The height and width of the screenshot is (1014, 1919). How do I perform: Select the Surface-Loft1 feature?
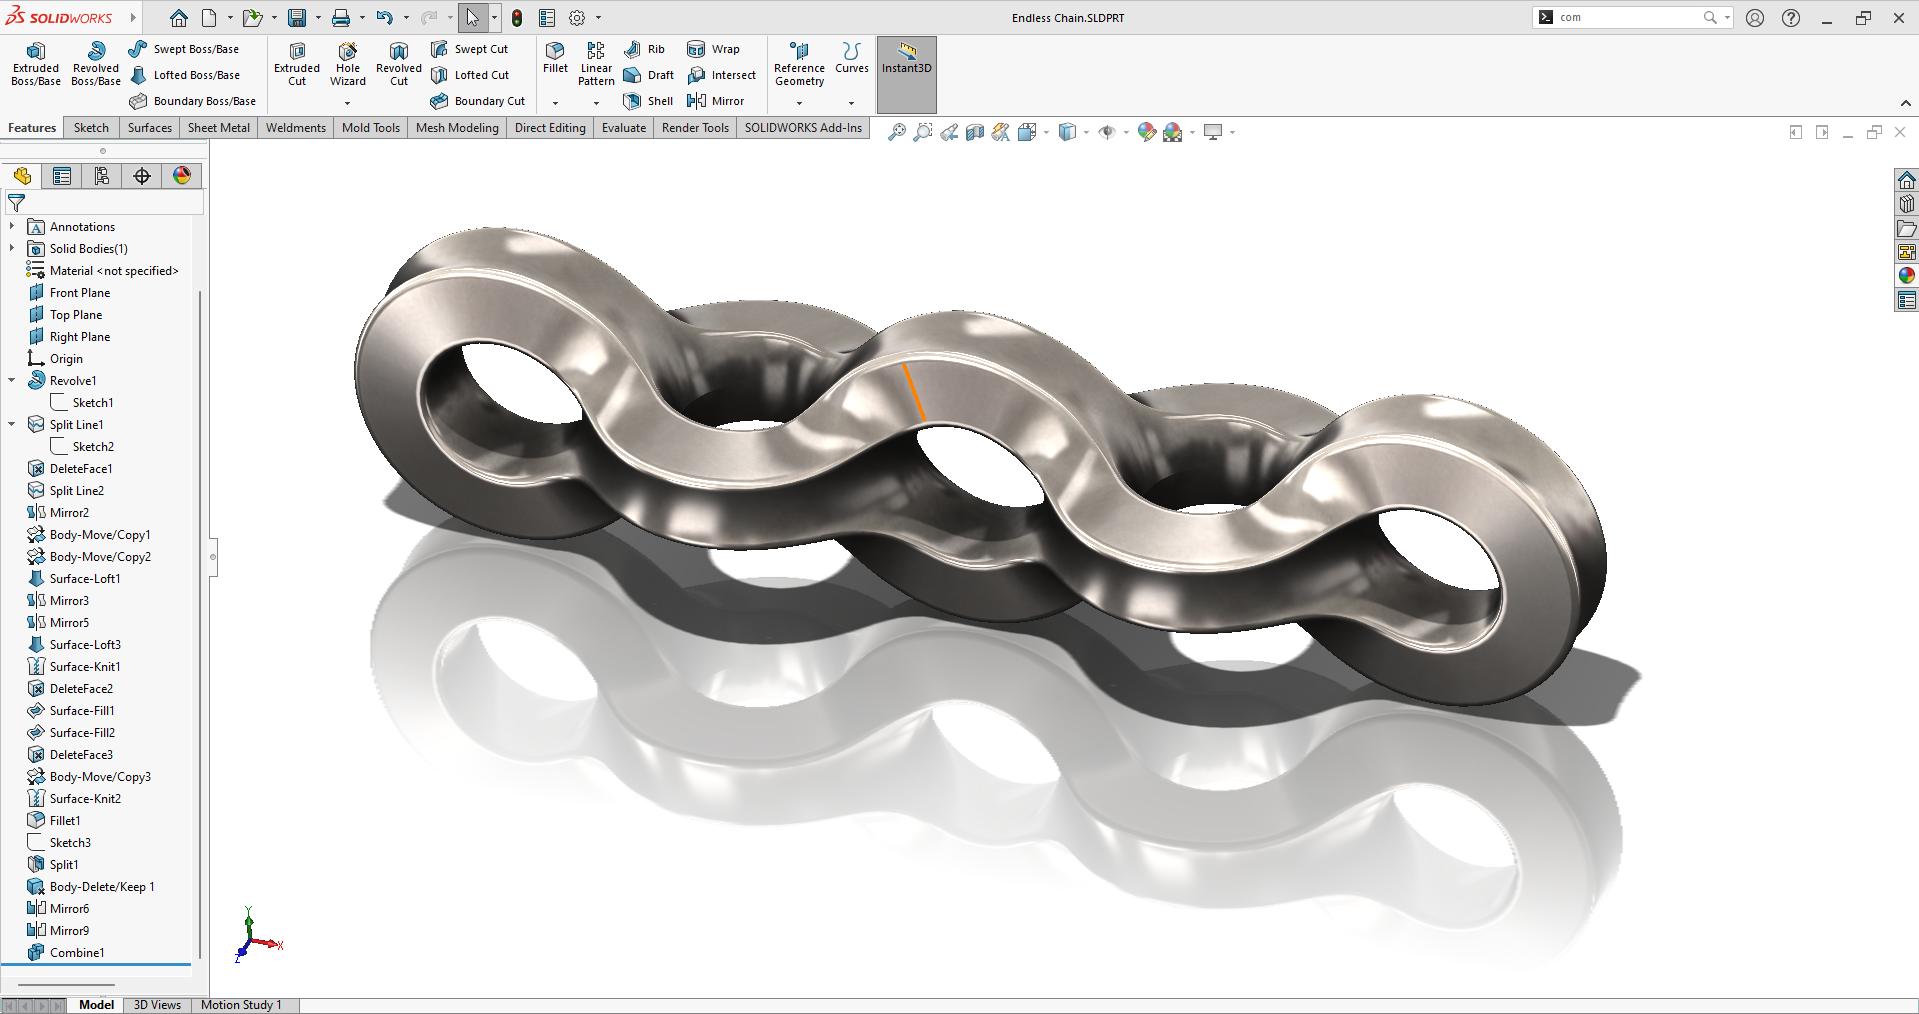(85, 579)
